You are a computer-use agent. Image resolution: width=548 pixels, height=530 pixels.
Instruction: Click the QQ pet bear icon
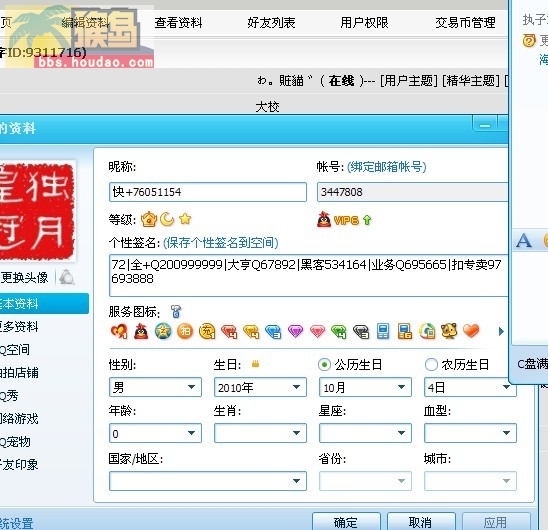click(449, 331)
